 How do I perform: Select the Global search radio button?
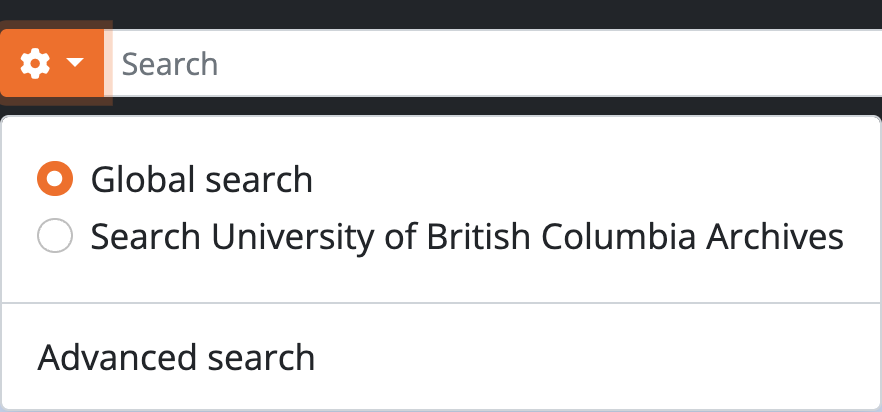pos(54,180)
